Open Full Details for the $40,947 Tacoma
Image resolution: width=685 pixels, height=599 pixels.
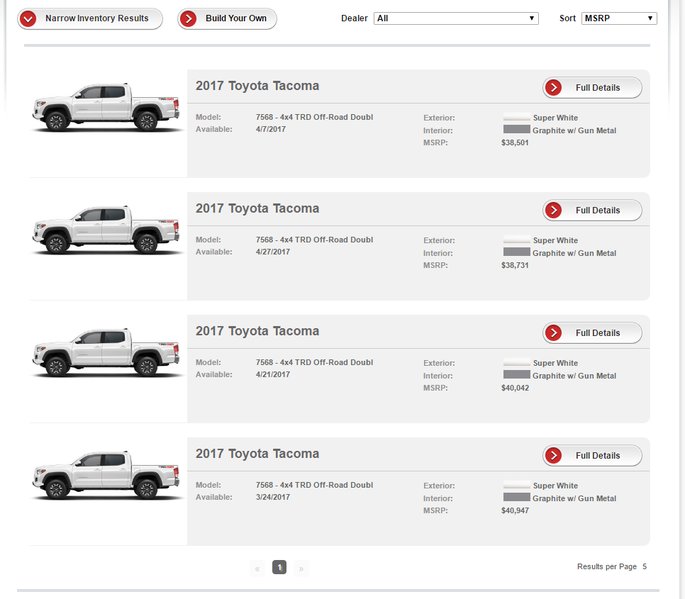click(x=592, y=456)
